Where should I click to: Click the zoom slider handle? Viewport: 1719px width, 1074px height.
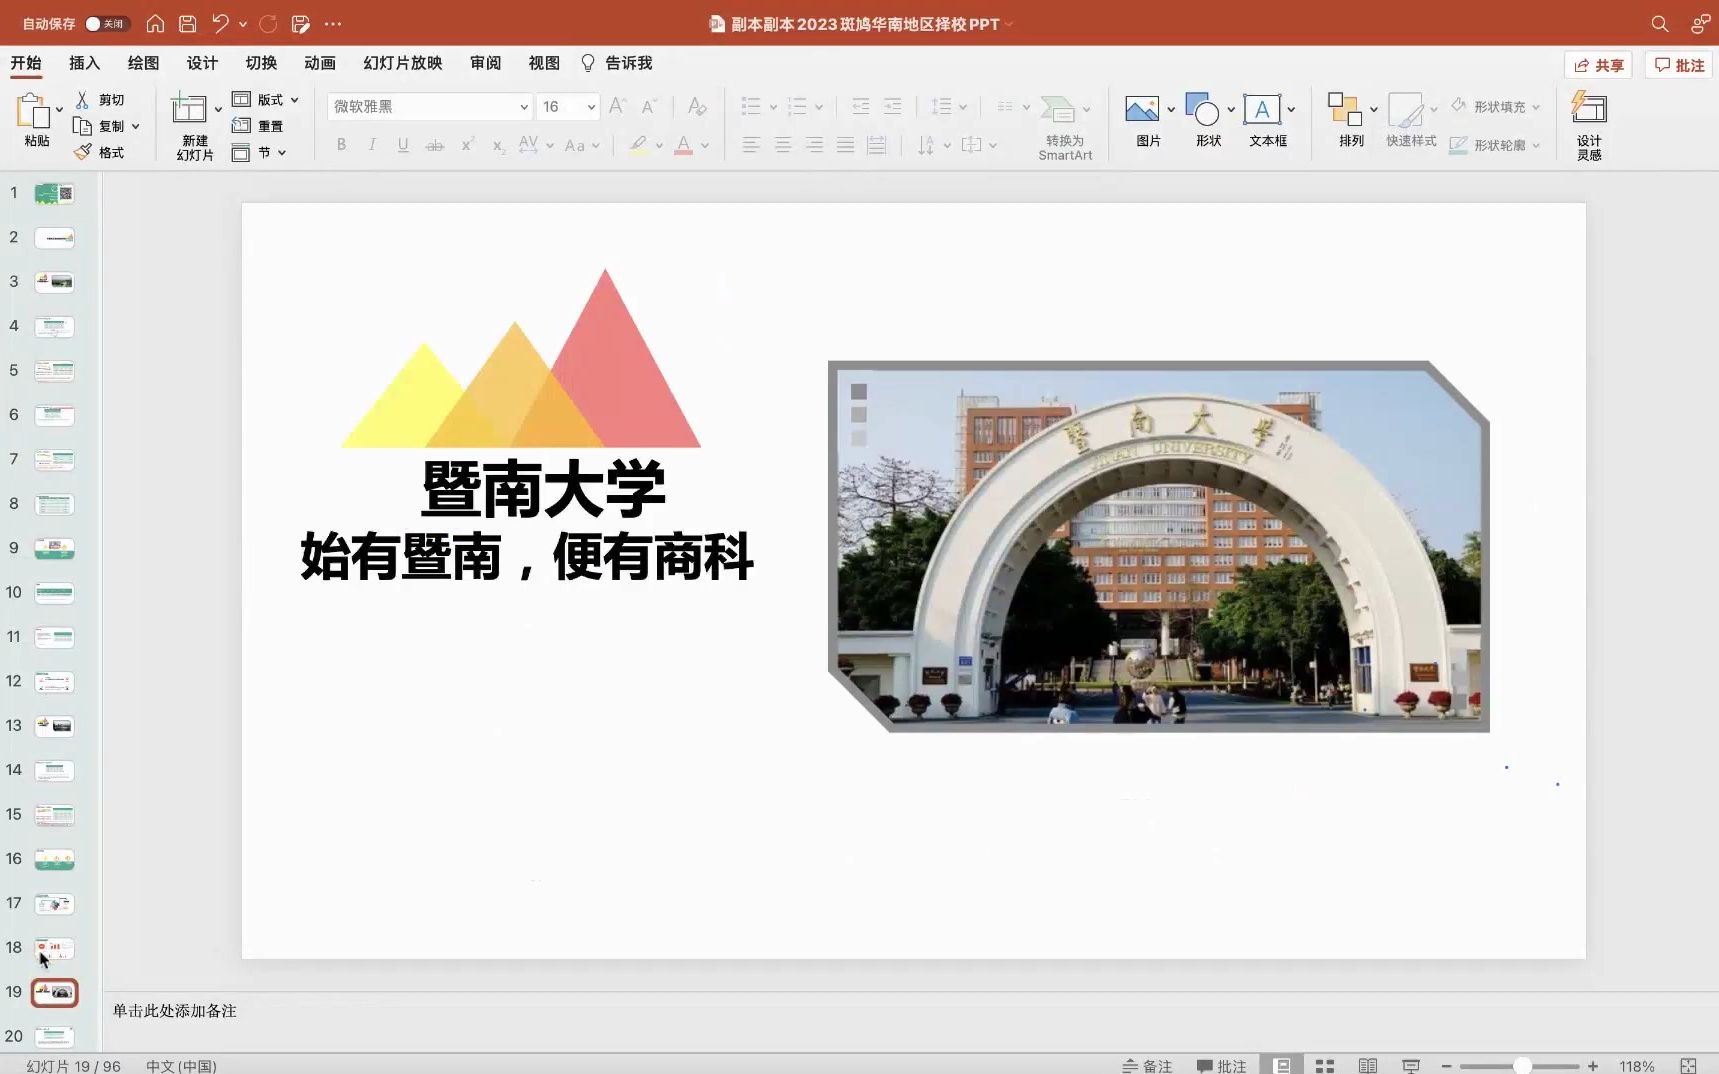point(1522,1066)
